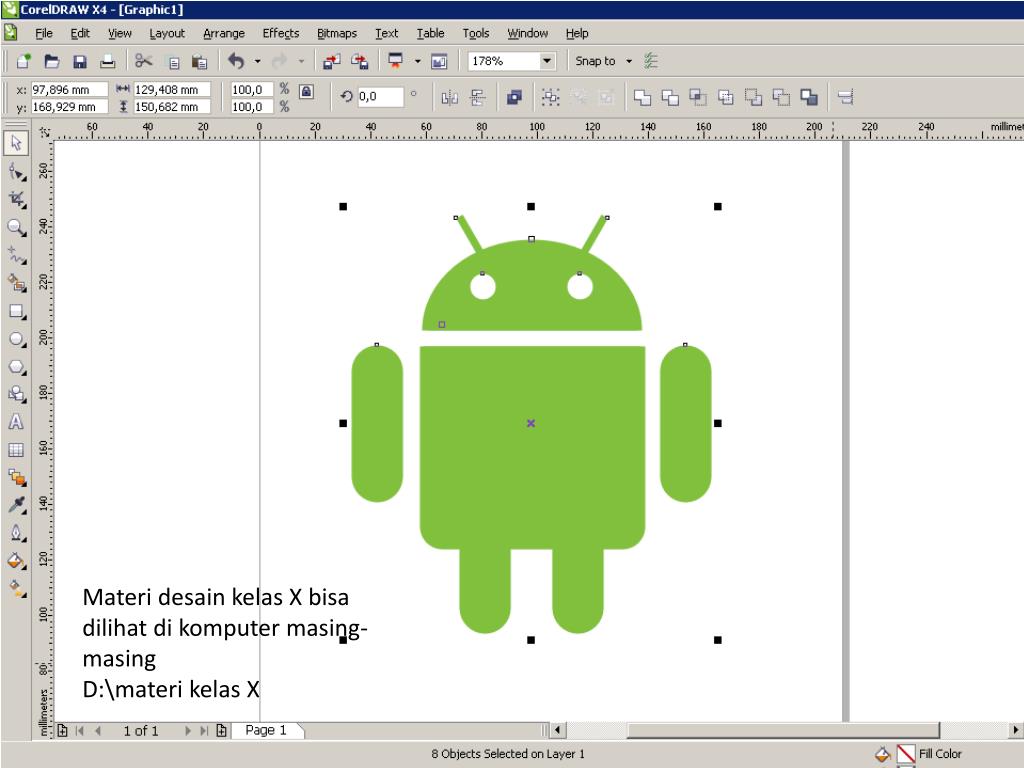Image resolution: width=1024 pixels, height=768 pixels.
Task: Intersect the selected objects
Action: [698, 98]
